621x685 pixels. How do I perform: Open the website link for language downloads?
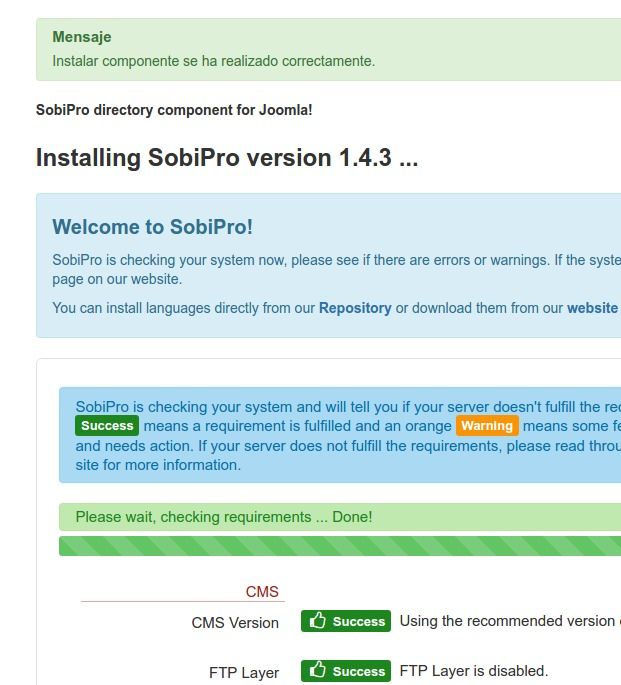tap(592, 308)
